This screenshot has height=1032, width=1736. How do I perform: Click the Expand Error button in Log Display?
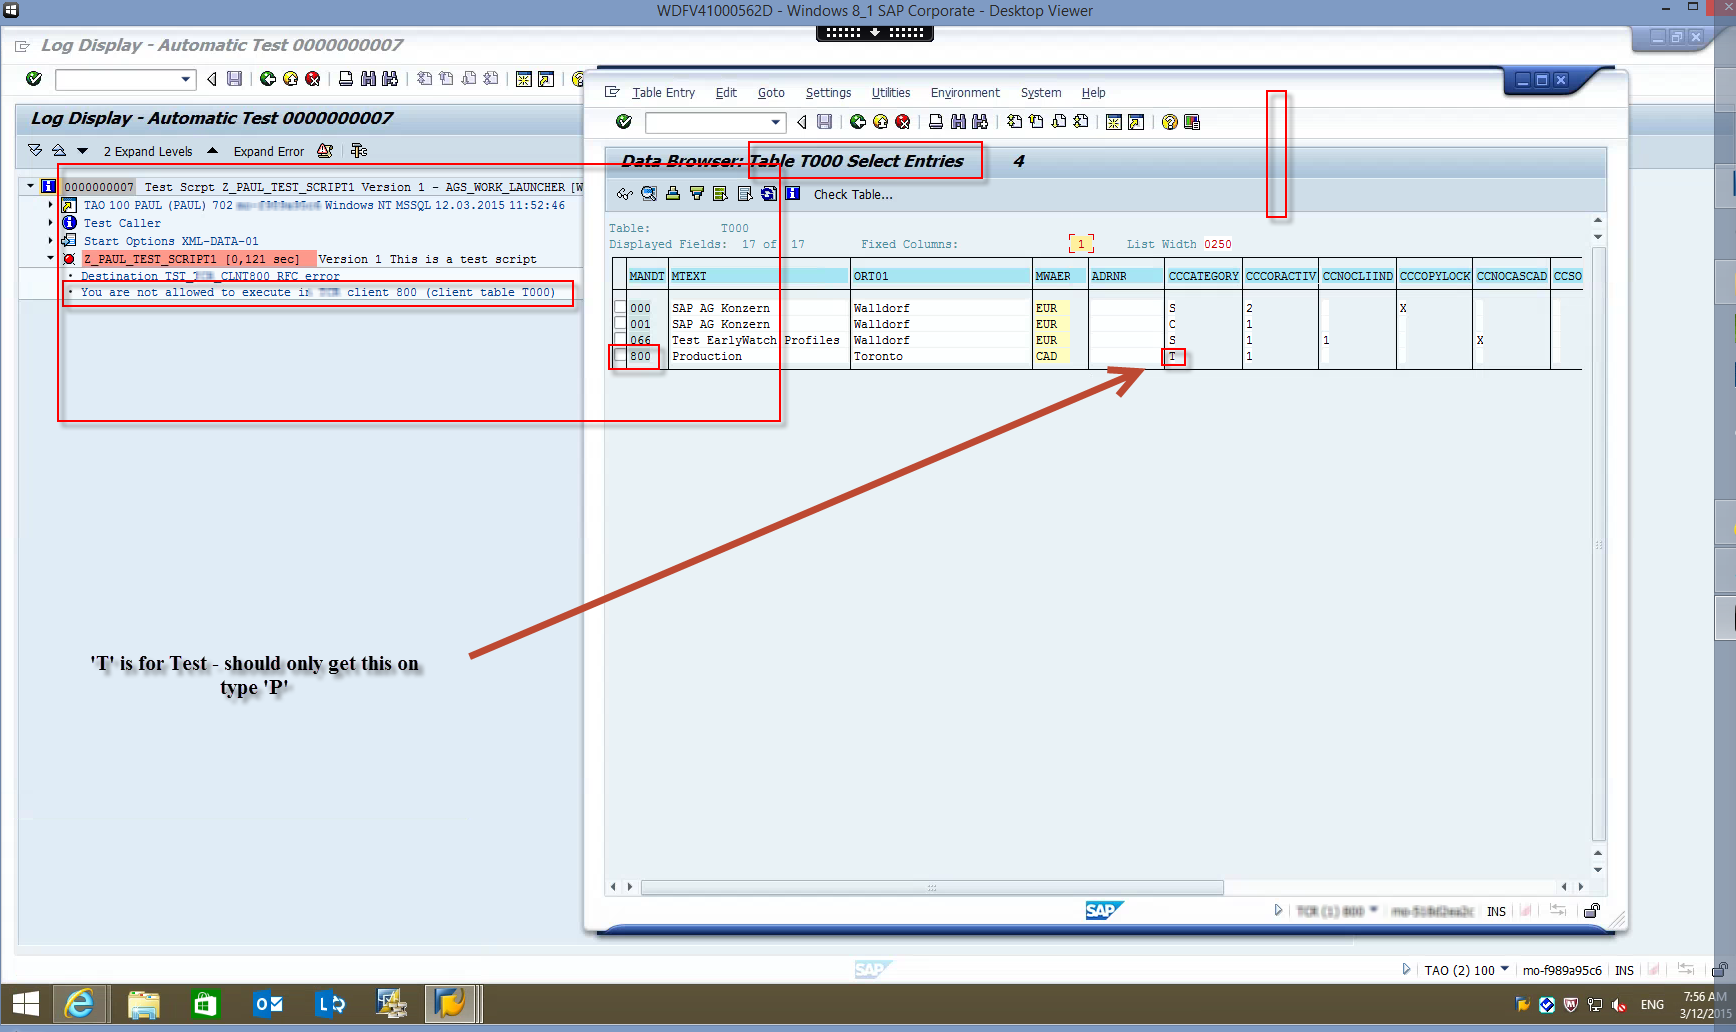[x=268, y=152]
